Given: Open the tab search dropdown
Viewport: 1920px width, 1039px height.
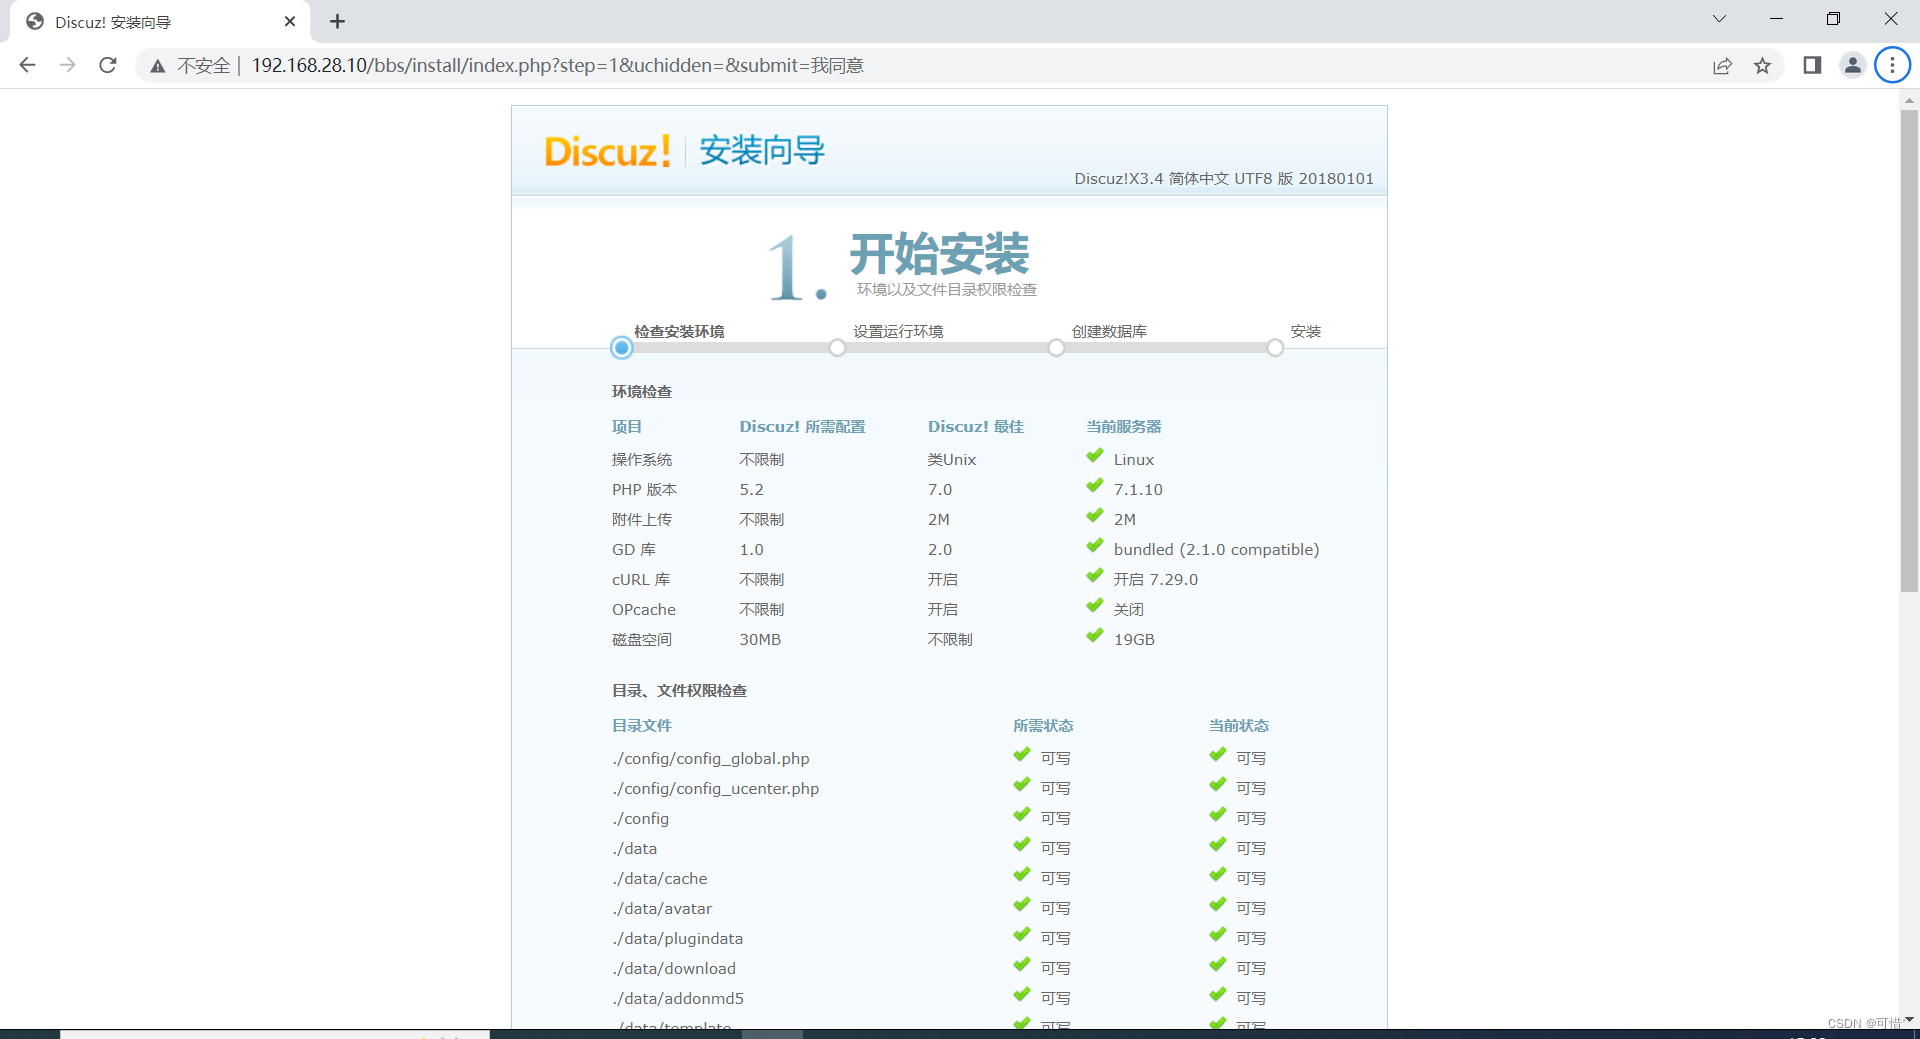Looking at the screenshot, I should (1719, 19).
